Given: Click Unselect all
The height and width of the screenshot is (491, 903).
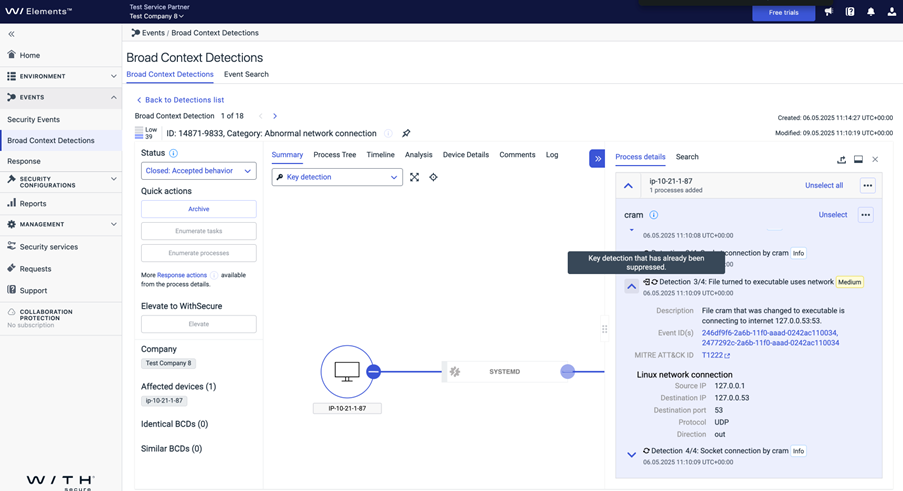Looking at the screenshot, I should pyautogui.click(x=824, y=185).
